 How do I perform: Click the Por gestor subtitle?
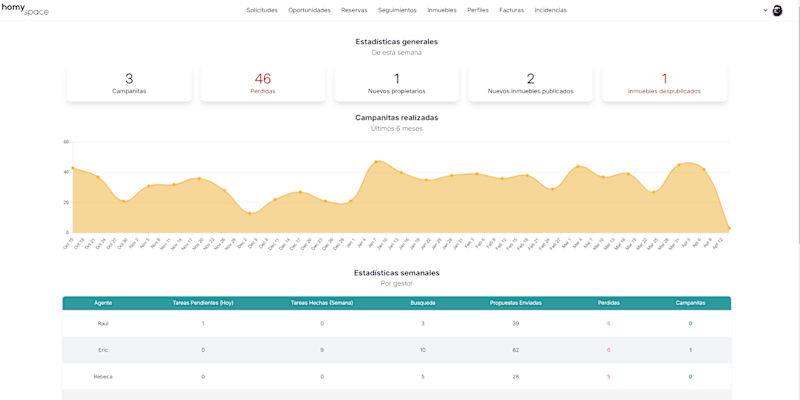coord(396,283)
